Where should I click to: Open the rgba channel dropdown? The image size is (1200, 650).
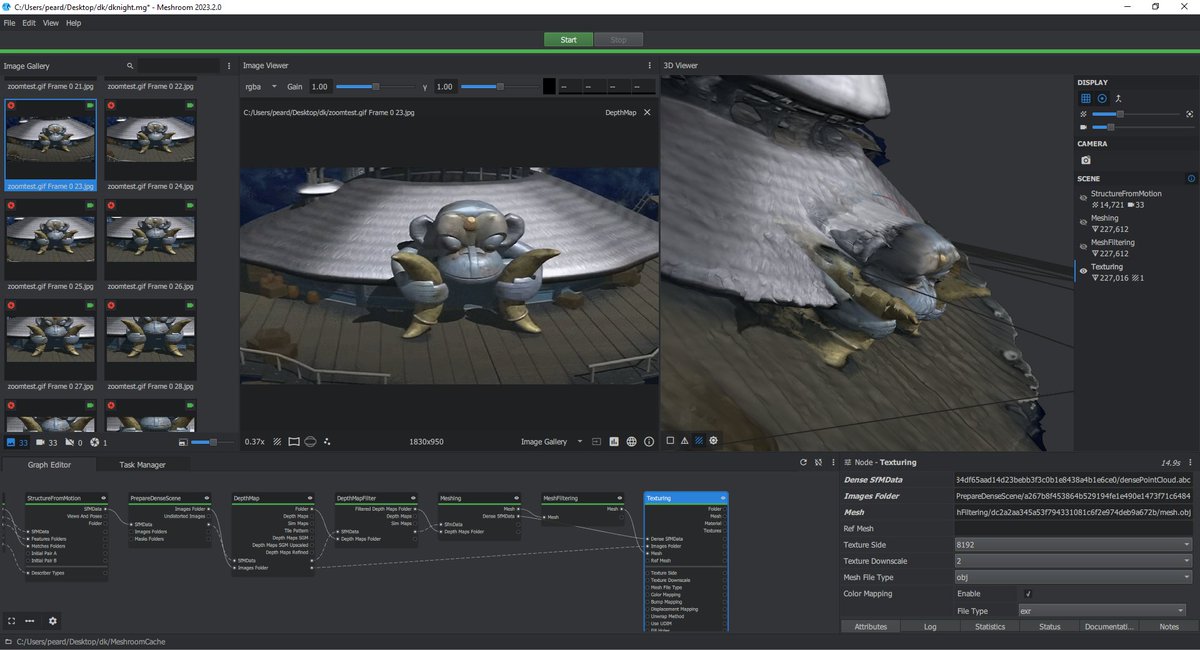[x=262, y=87]
